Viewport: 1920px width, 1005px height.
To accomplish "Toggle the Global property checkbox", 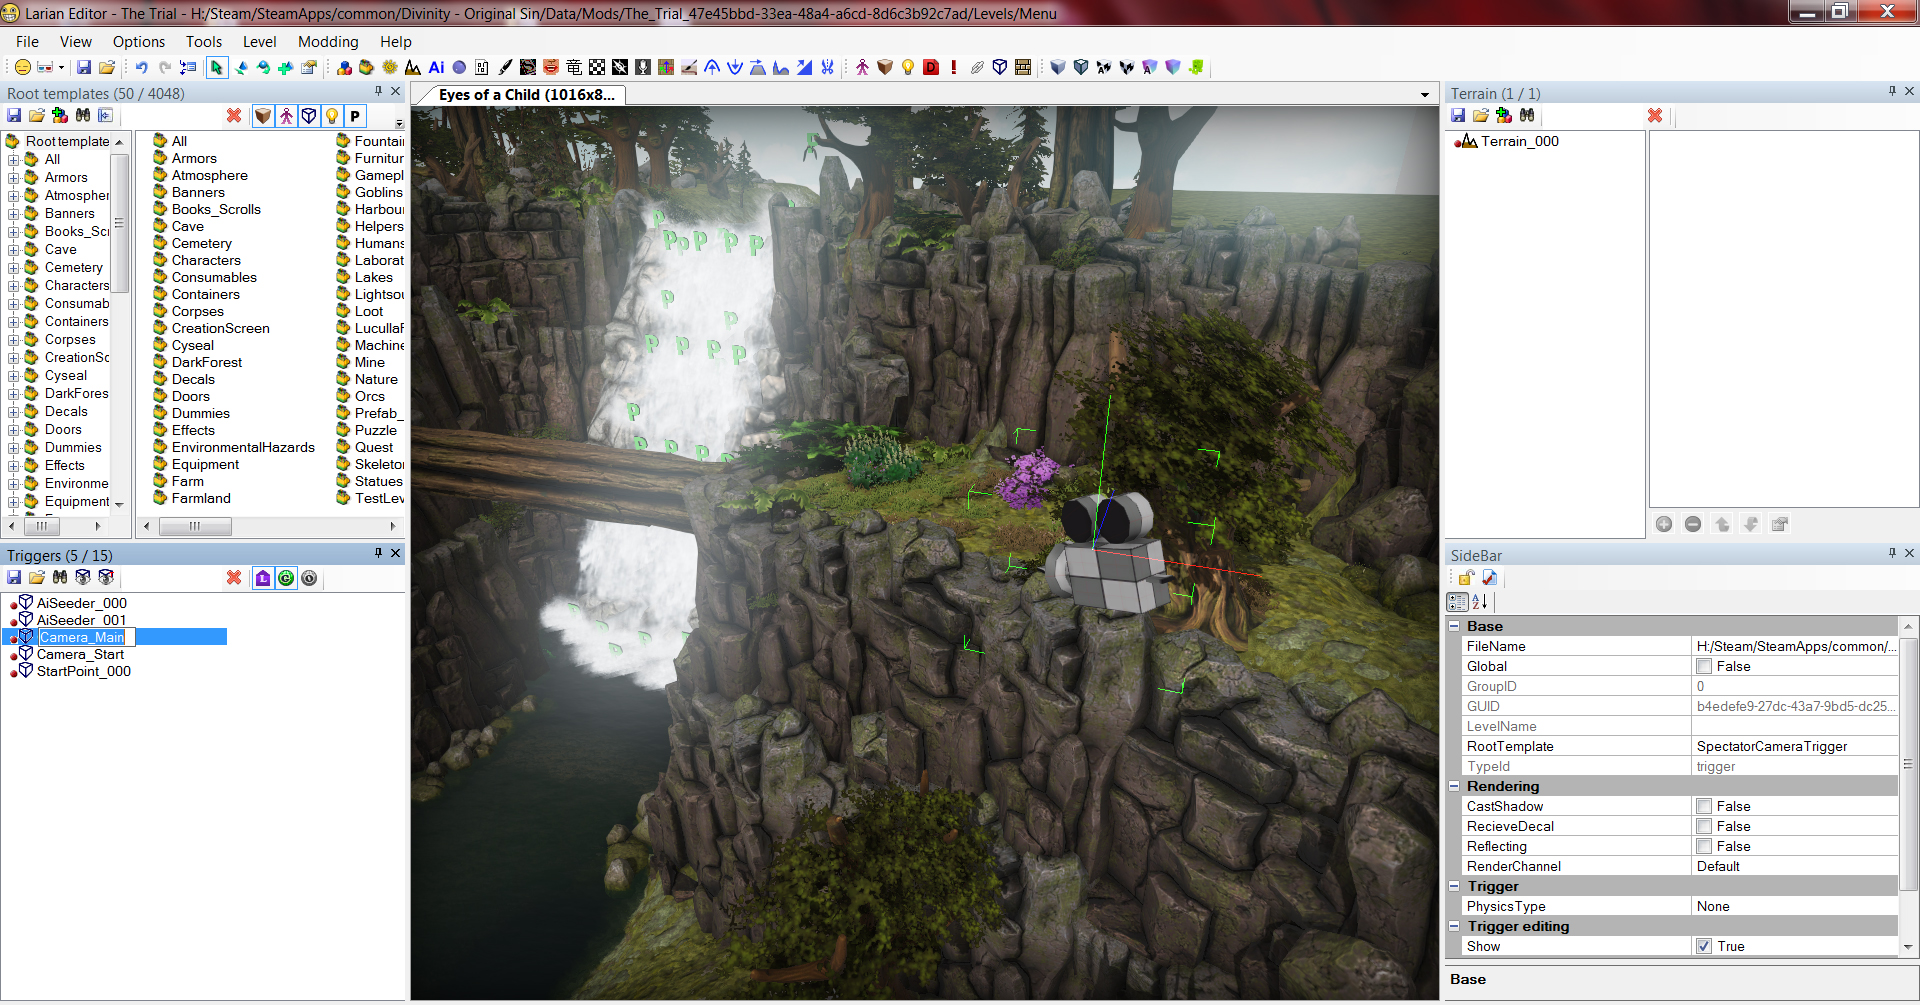I will 1704,666.
